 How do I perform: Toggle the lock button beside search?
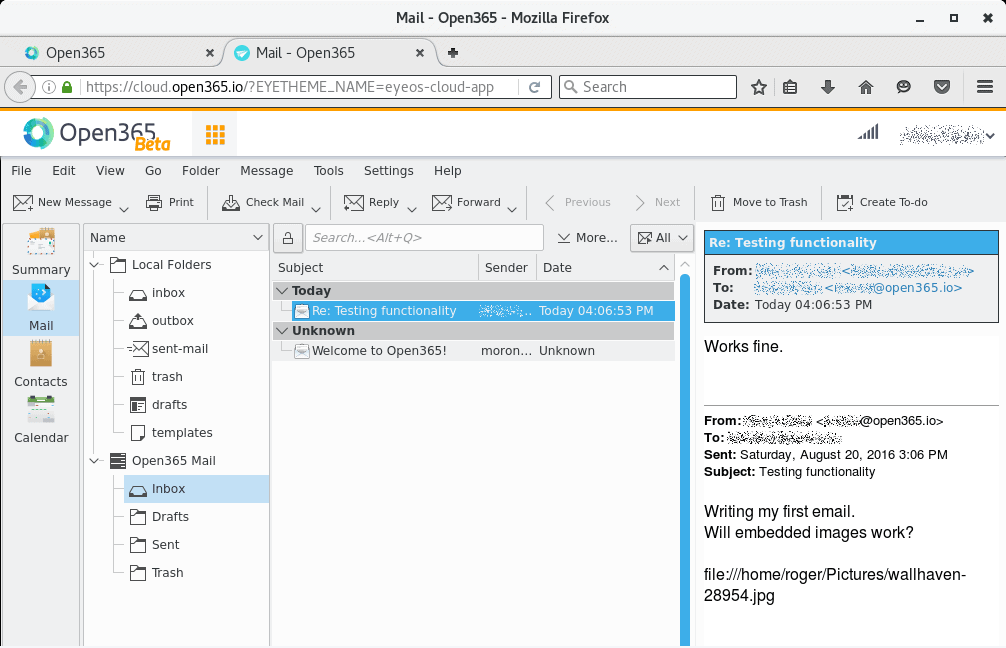tap(288, 238)
